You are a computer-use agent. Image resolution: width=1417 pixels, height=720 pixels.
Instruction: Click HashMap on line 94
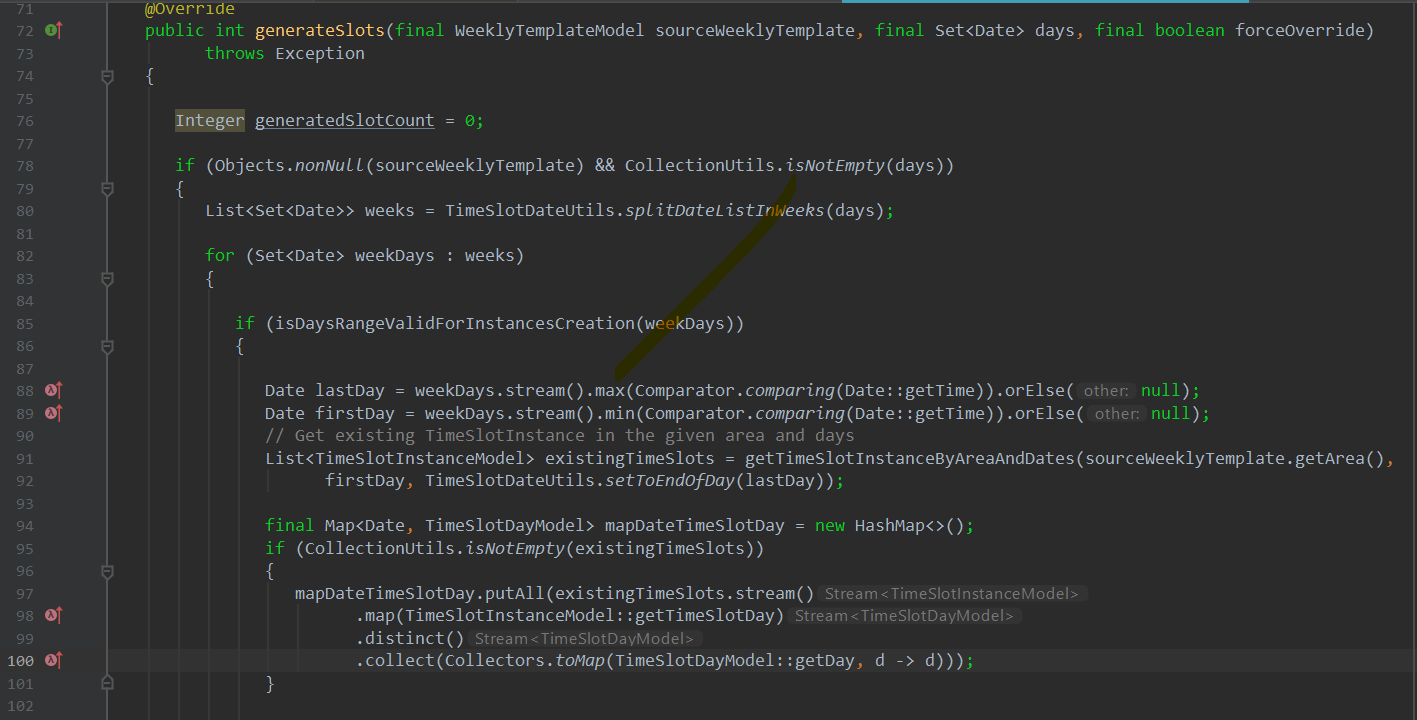890,526
